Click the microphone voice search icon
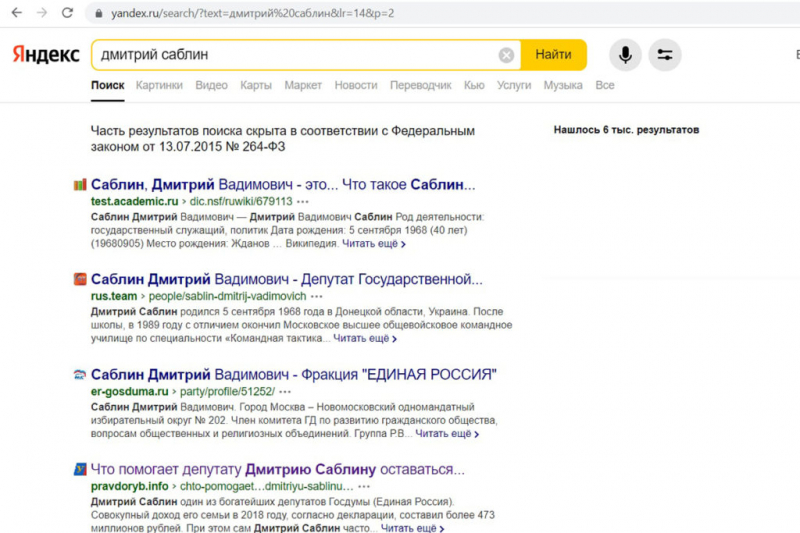Screen dimensions: 800x533 (x=625, y=55)
